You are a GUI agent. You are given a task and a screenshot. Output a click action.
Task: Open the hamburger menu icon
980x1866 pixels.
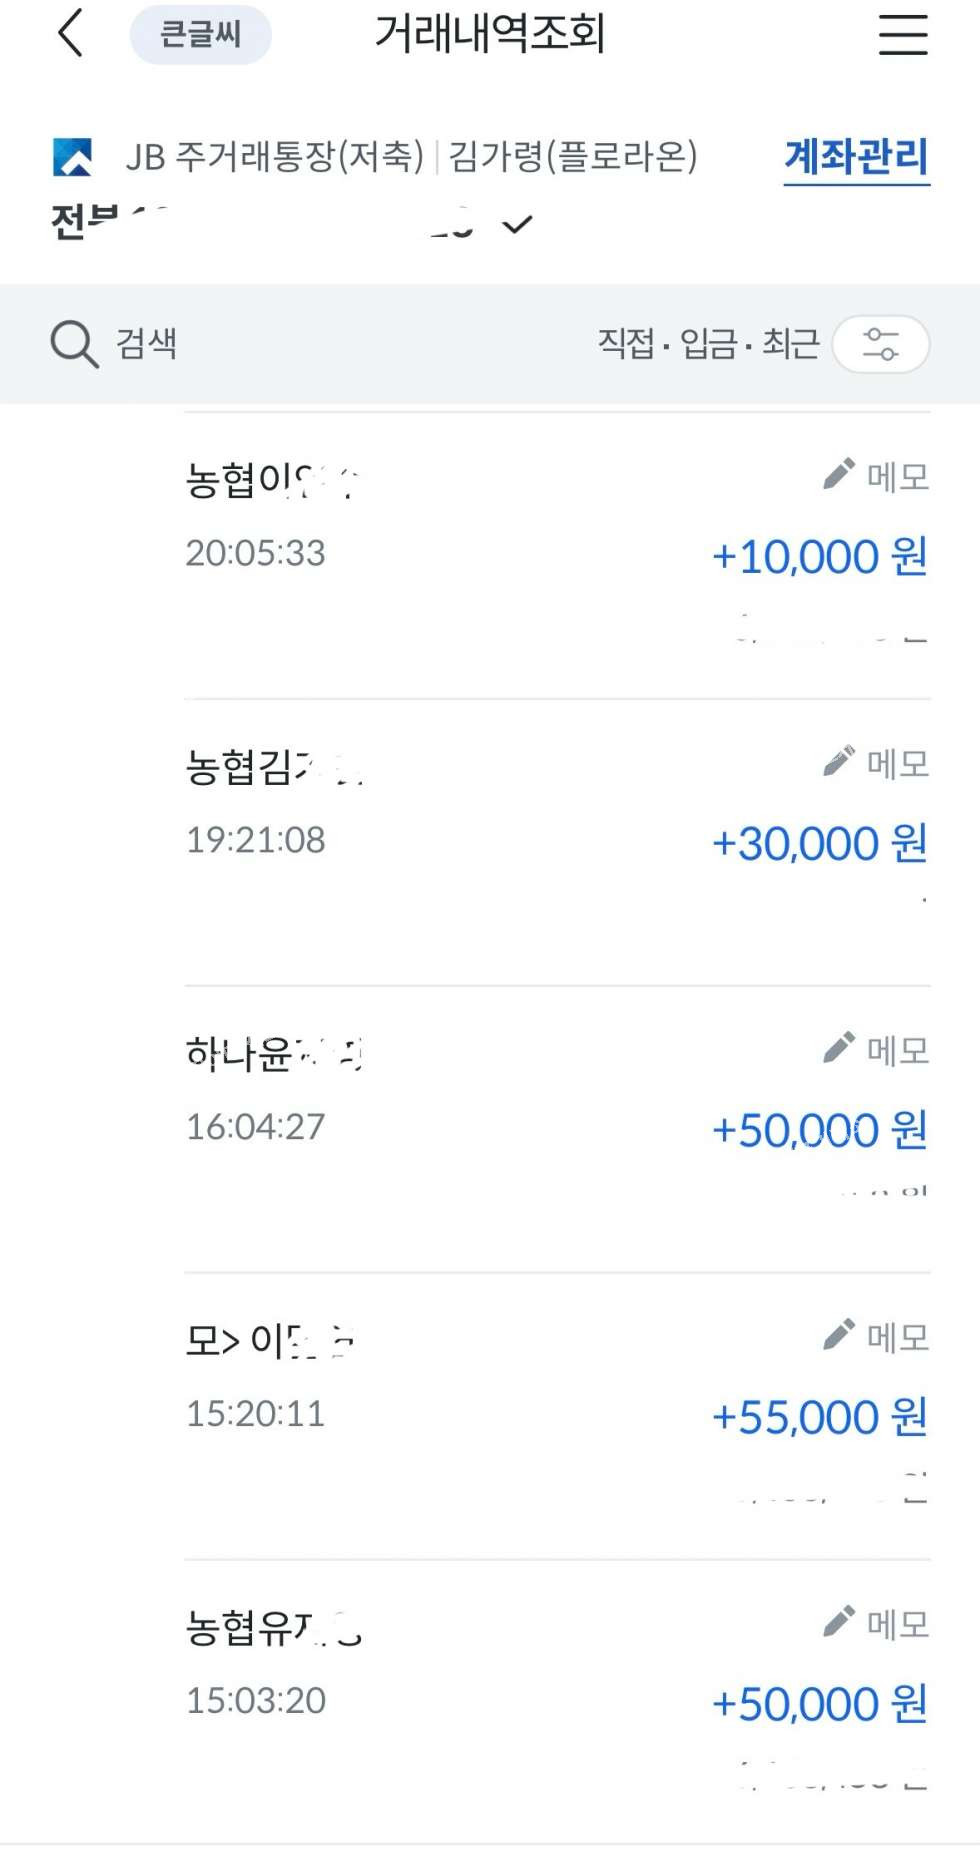903,34
